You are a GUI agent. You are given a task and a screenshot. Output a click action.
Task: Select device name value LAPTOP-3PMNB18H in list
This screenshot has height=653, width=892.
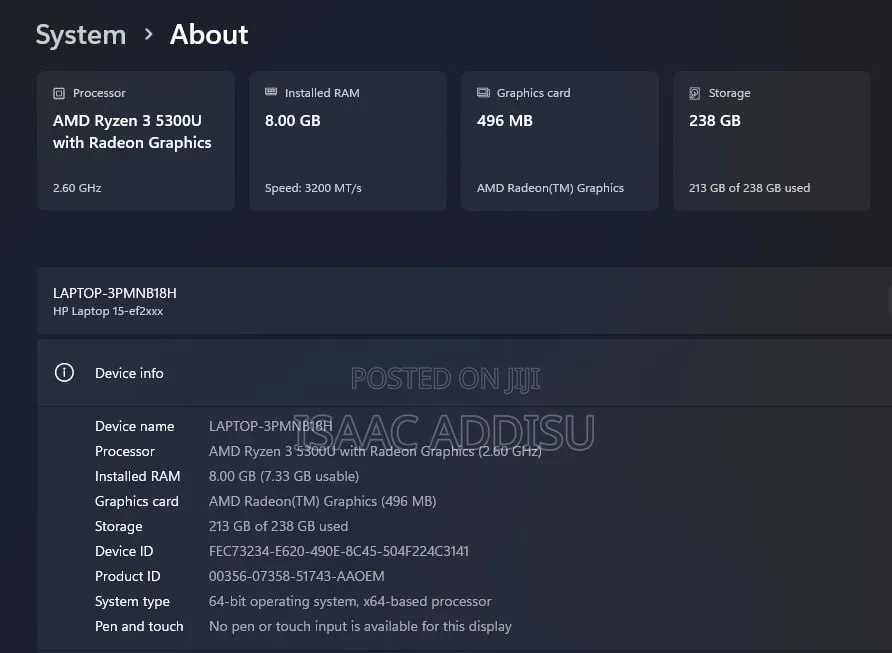(270, 426)
